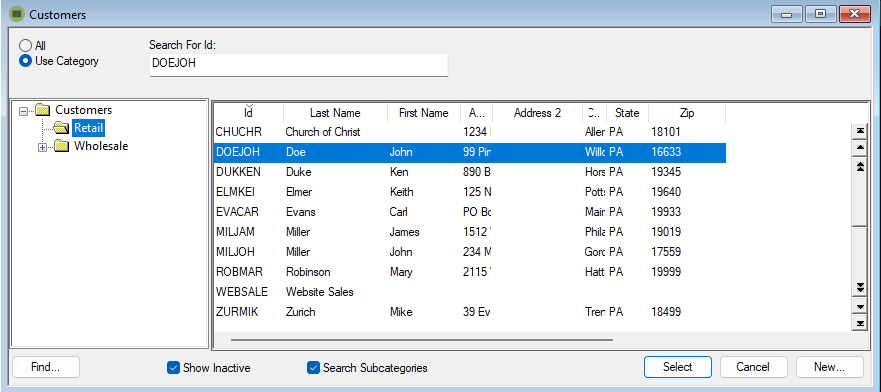Click the Wholesale folder icon
This screenshot has height=392, width=881.
click(x=62, y=147)
